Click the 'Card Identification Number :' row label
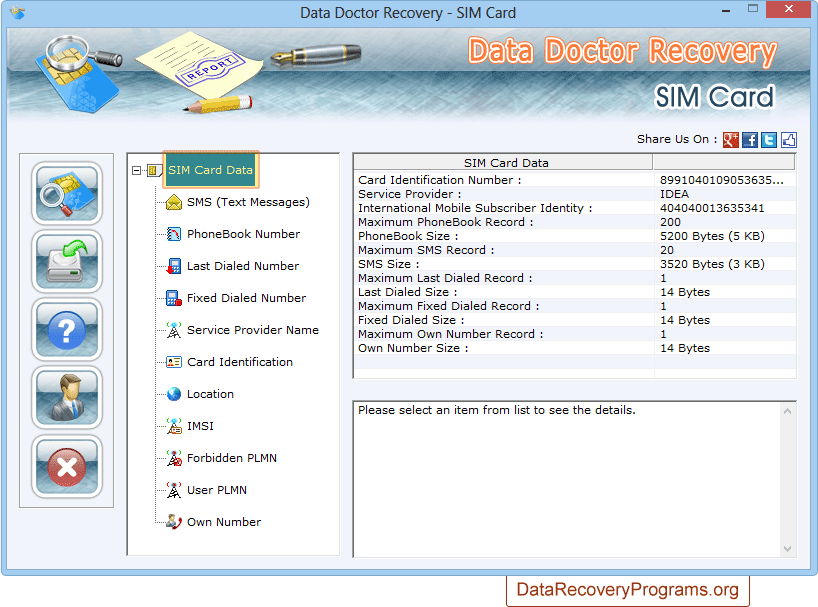 (439, 180)
